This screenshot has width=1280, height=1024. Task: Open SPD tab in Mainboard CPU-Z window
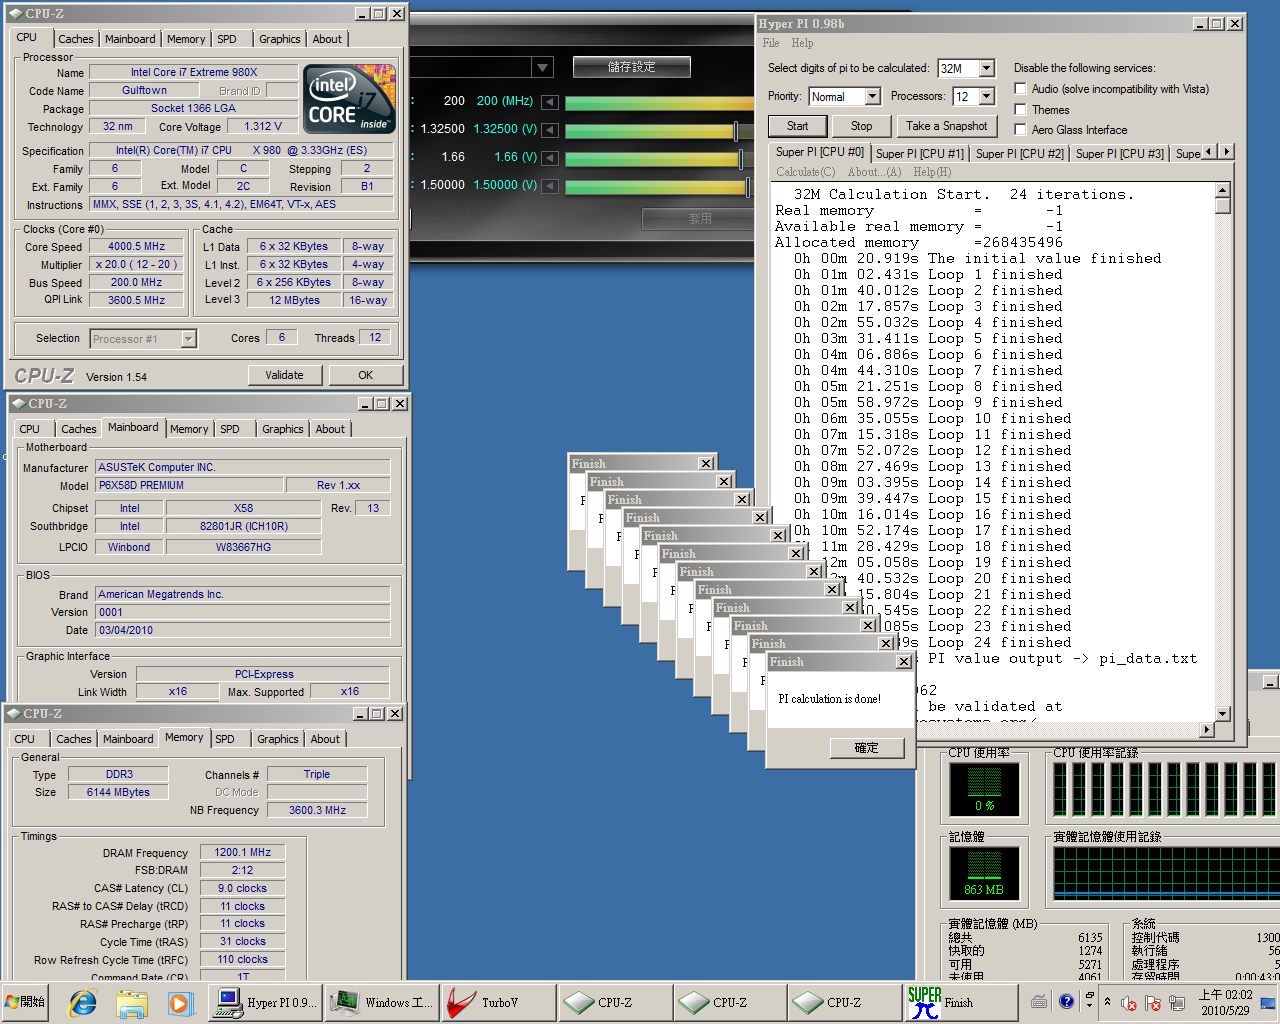click(230, 429)
